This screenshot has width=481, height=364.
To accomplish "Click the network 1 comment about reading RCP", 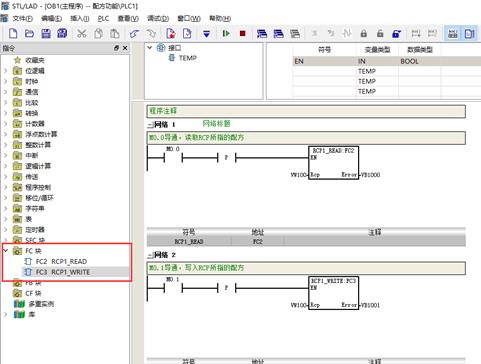I will click(x=306, y=138).
